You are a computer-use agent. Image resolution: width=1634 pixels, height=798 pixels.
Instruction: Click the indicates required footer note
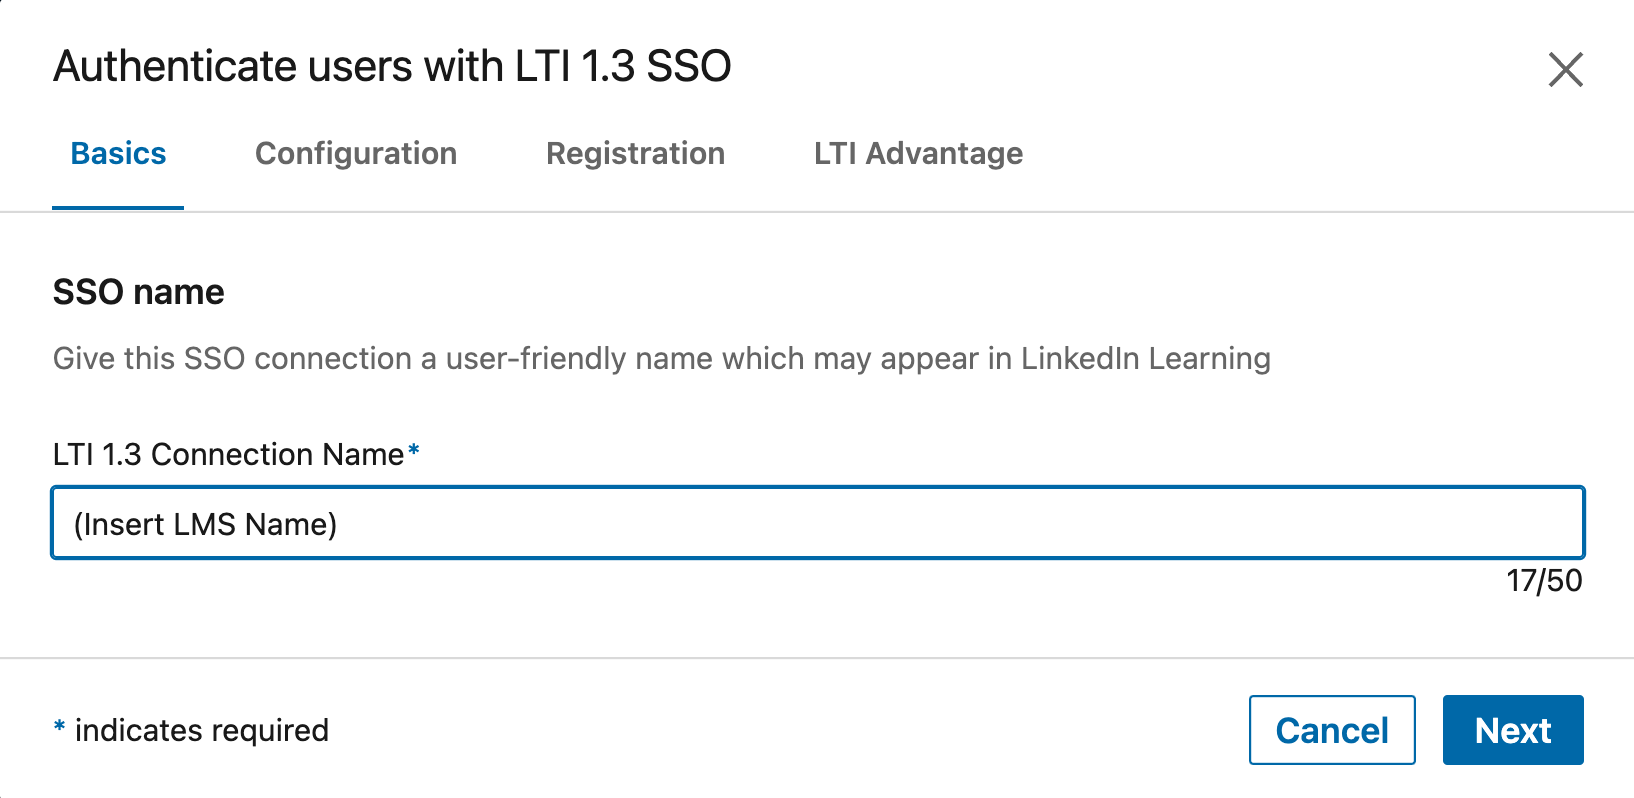(190, 730)
